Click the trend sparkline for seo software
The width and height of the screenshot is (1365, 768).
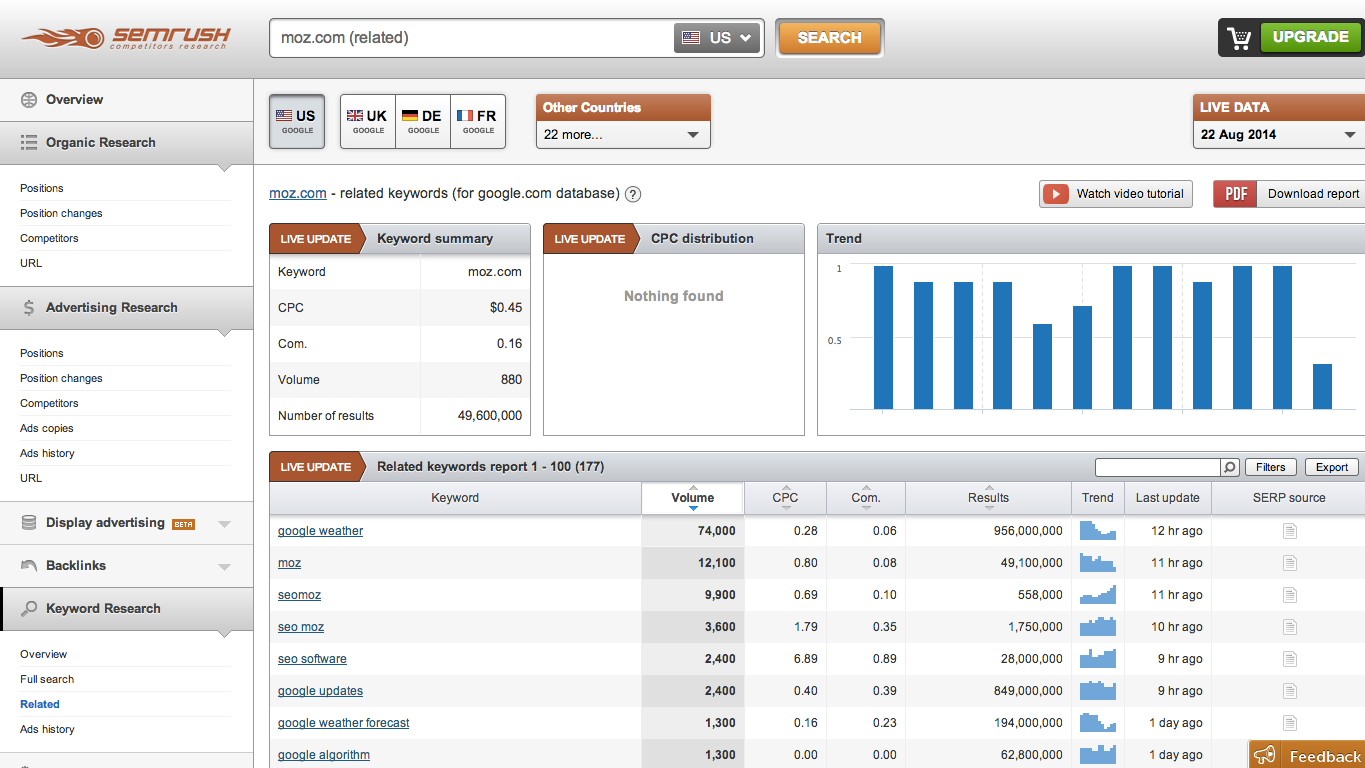[1097, 659]
